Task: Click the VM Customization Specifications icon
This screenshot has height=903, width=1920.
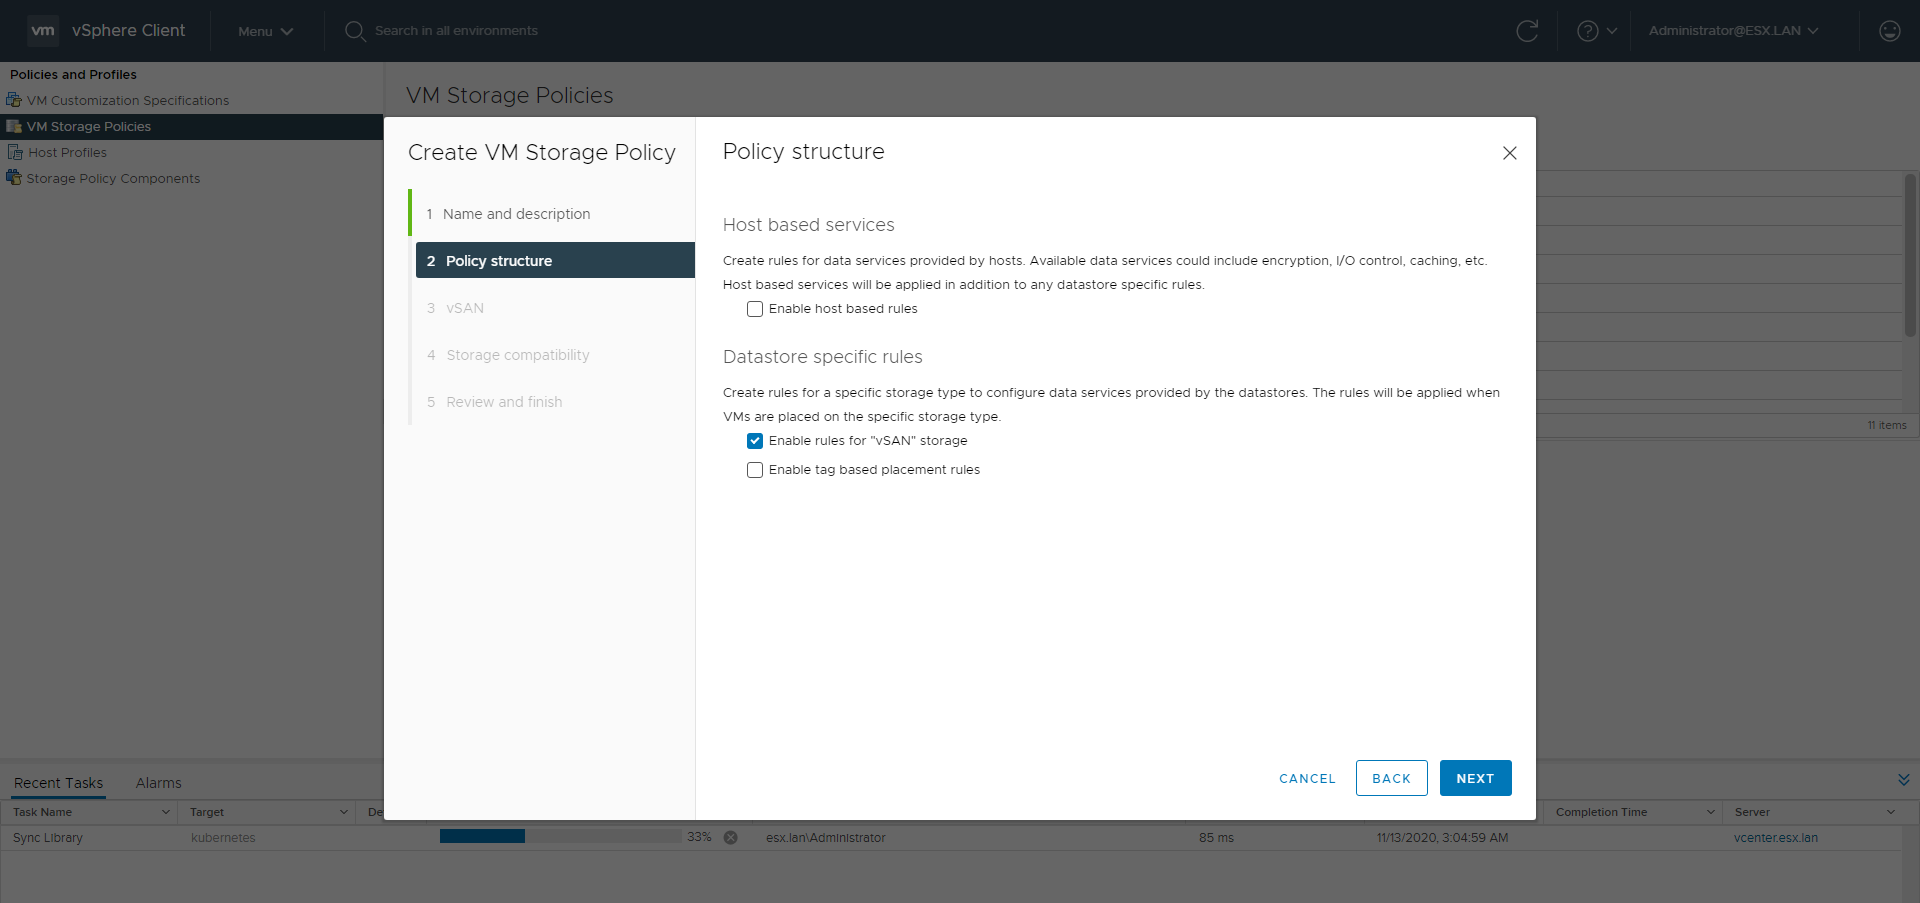Action: coord(14,100)
